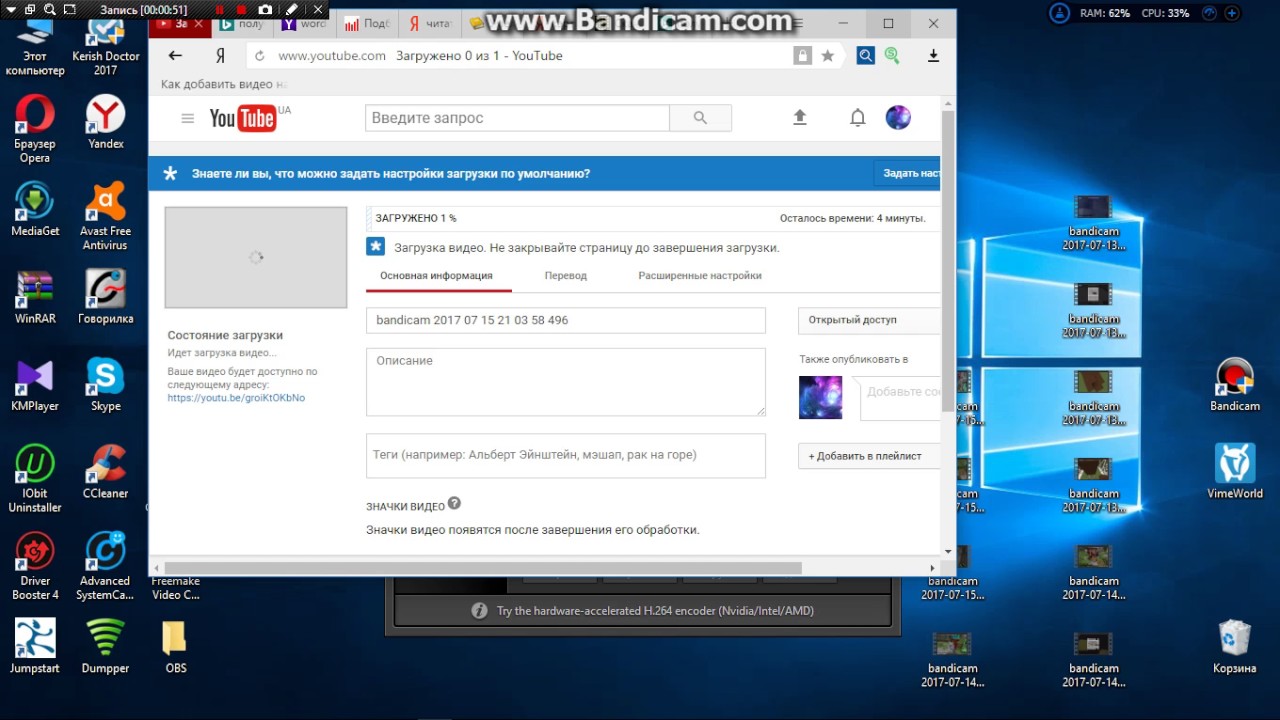Open the https://youtu.be/groiKtOKbNo link
This screenshot has height=720, width=1280.
point(236,398)
